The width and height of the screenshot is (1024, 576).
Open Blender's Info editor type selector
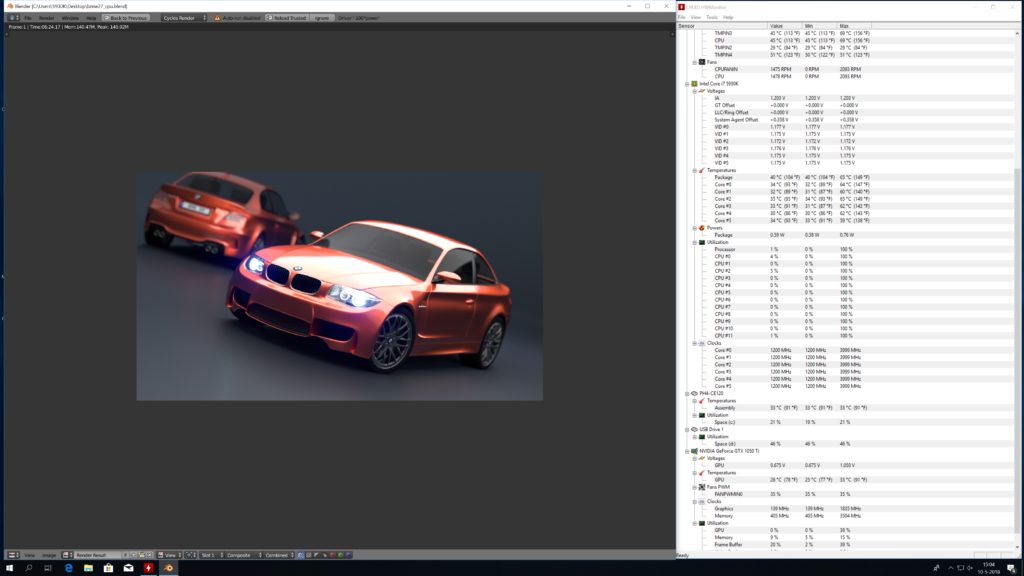[14, 18]
